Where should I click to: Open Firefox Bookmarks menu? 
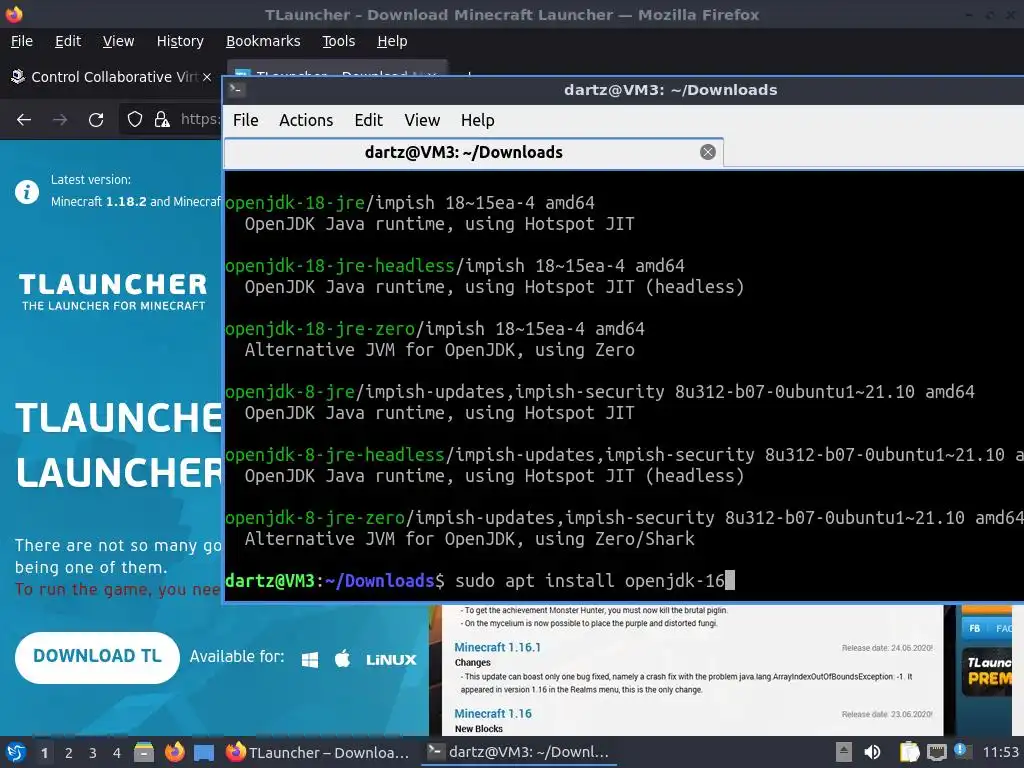coord(263,41)
